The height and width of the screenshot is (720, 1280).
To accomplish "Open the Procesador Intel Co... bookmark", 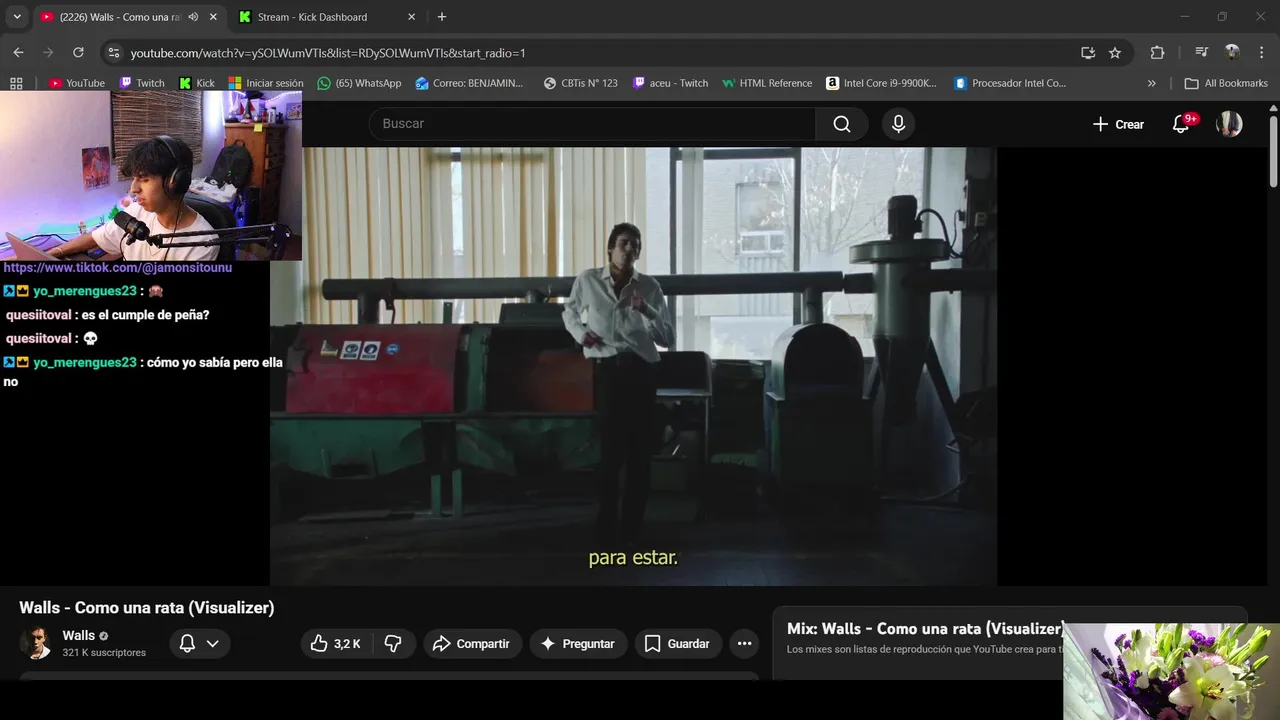I will (1010, 83).
